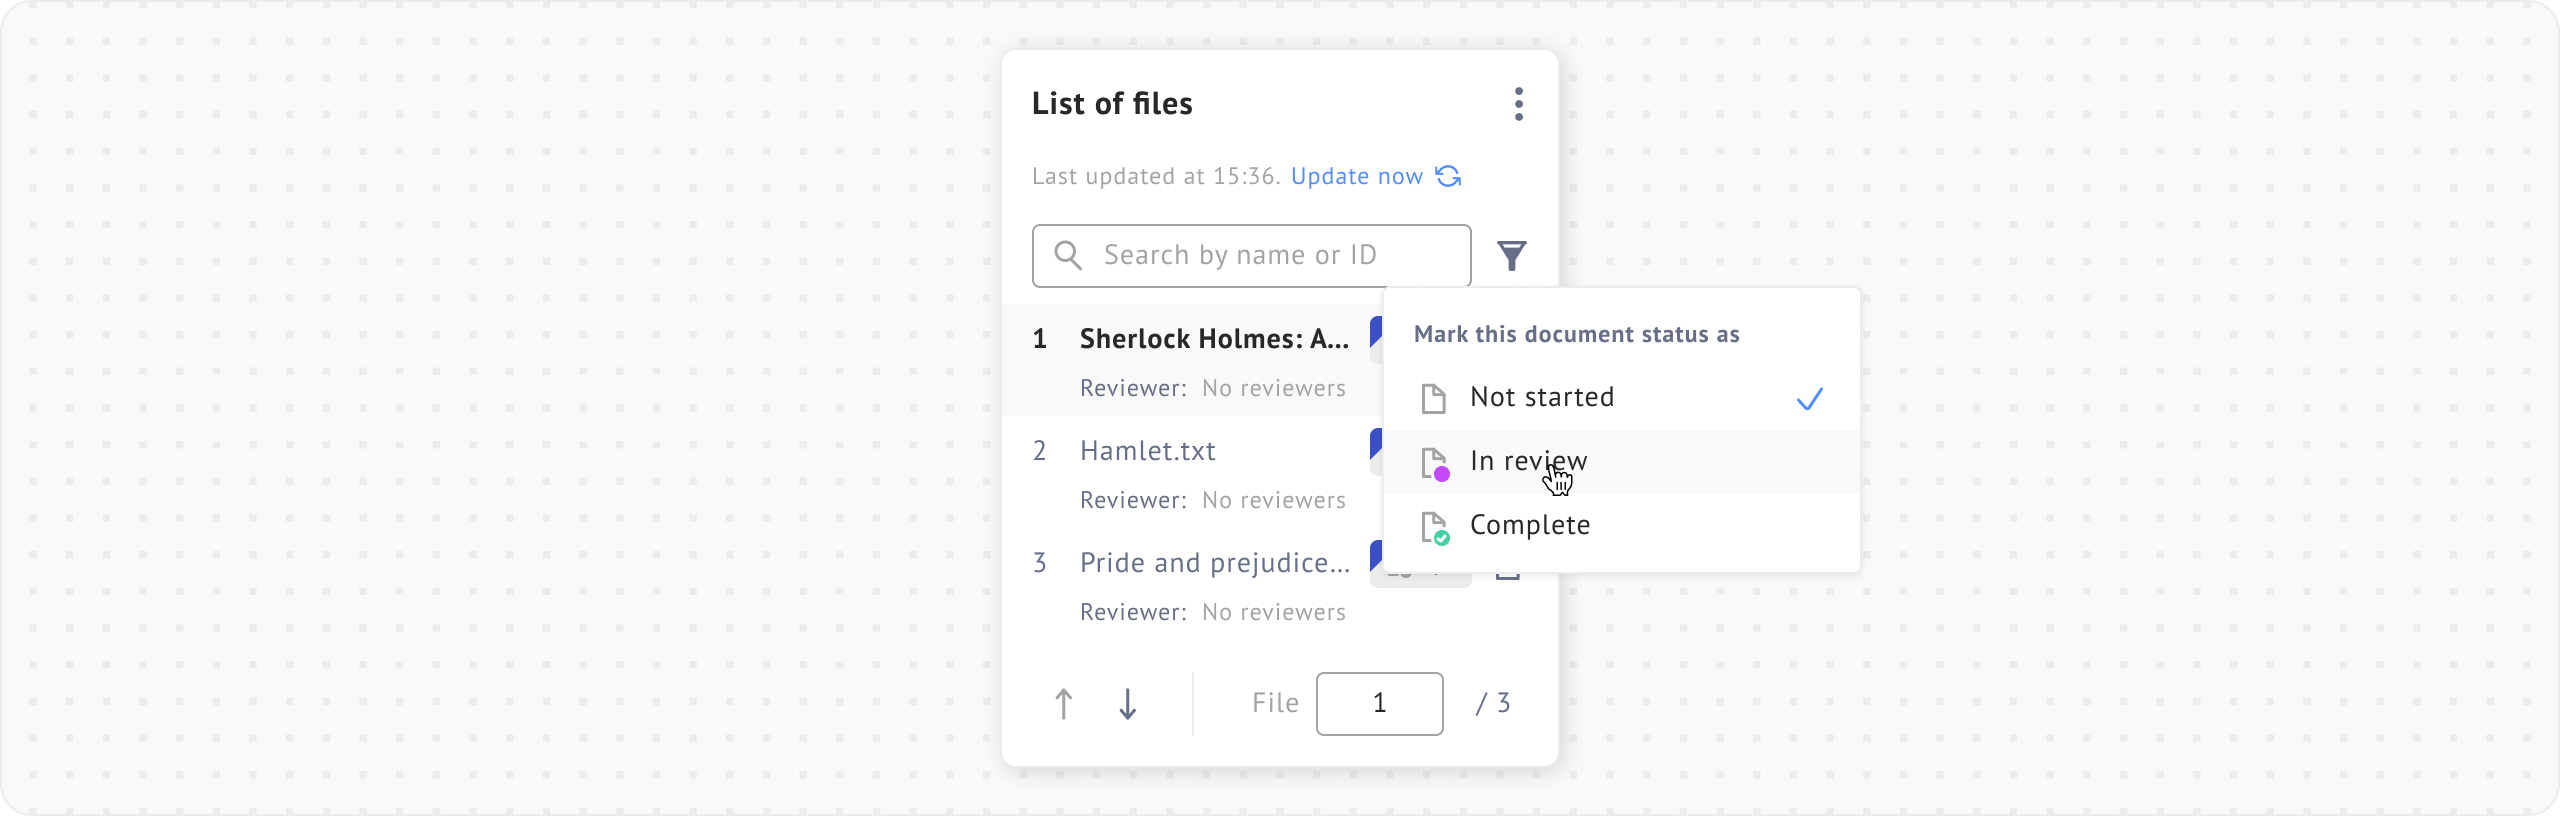Screen dimensions: 2560x816
Task: Mark document status as In review
Action: (1528, 461)
